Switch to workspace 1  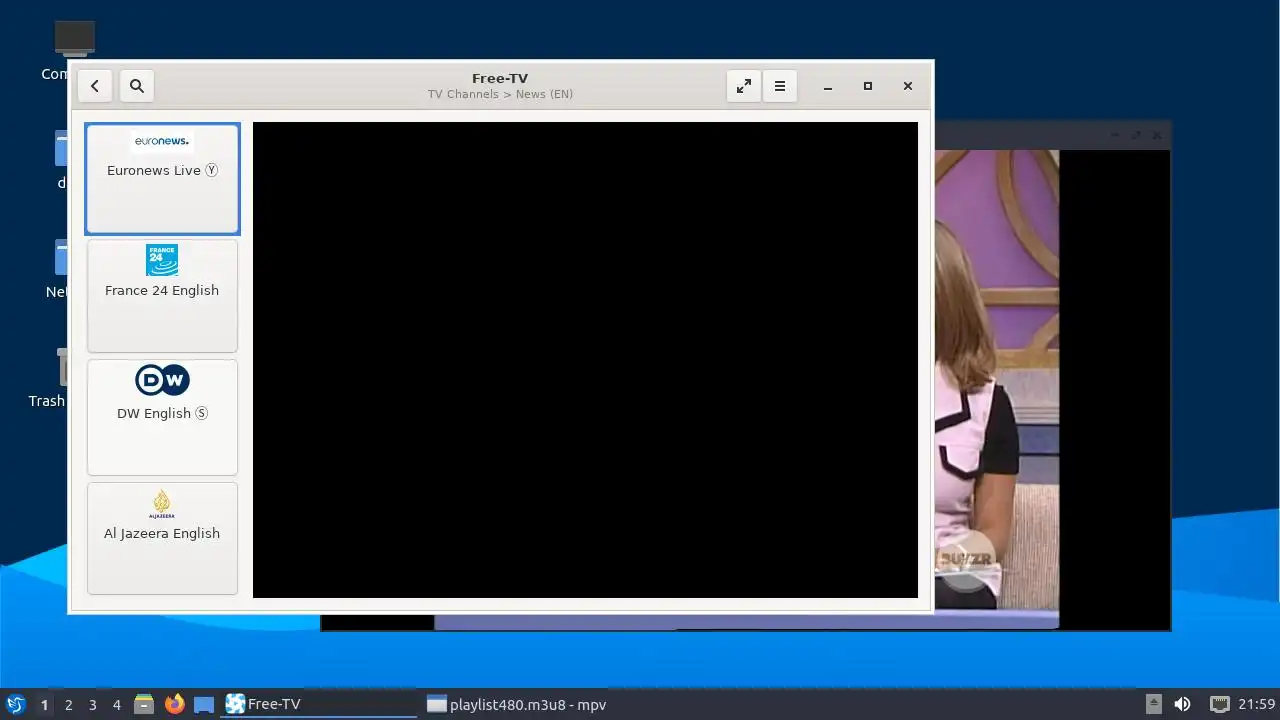coord(44,704)
